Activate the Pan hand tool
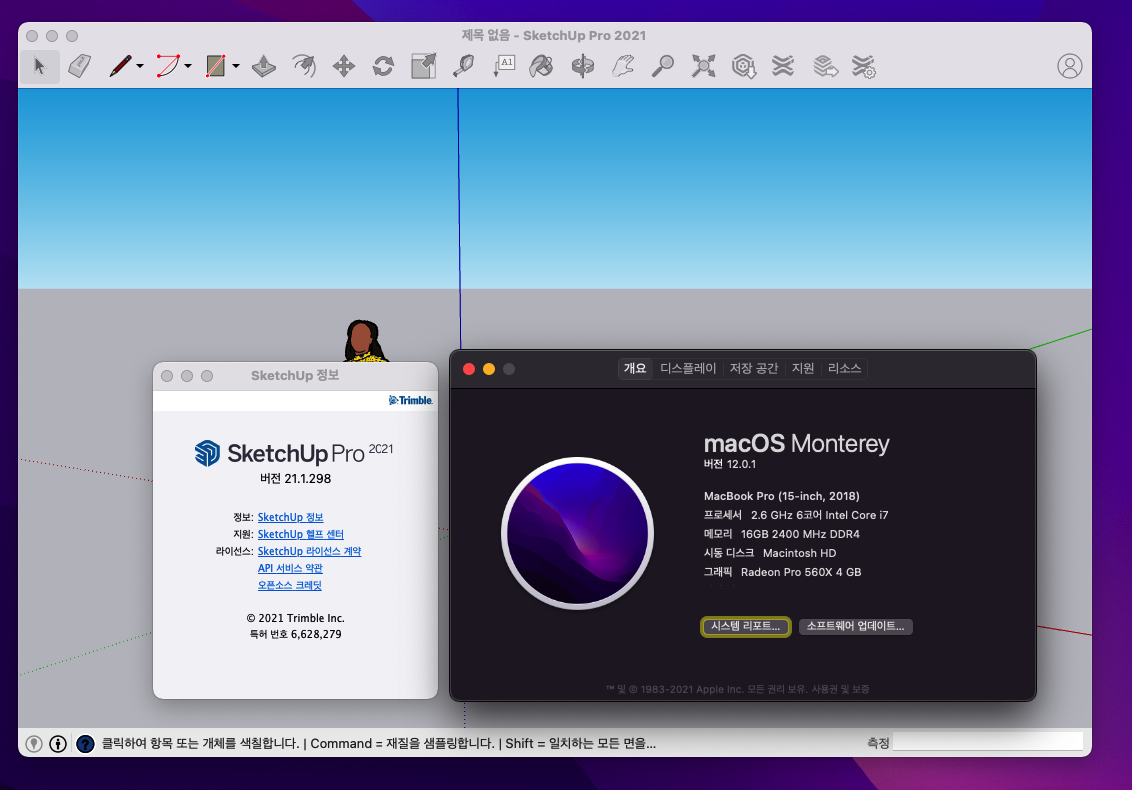 point(622,66)
